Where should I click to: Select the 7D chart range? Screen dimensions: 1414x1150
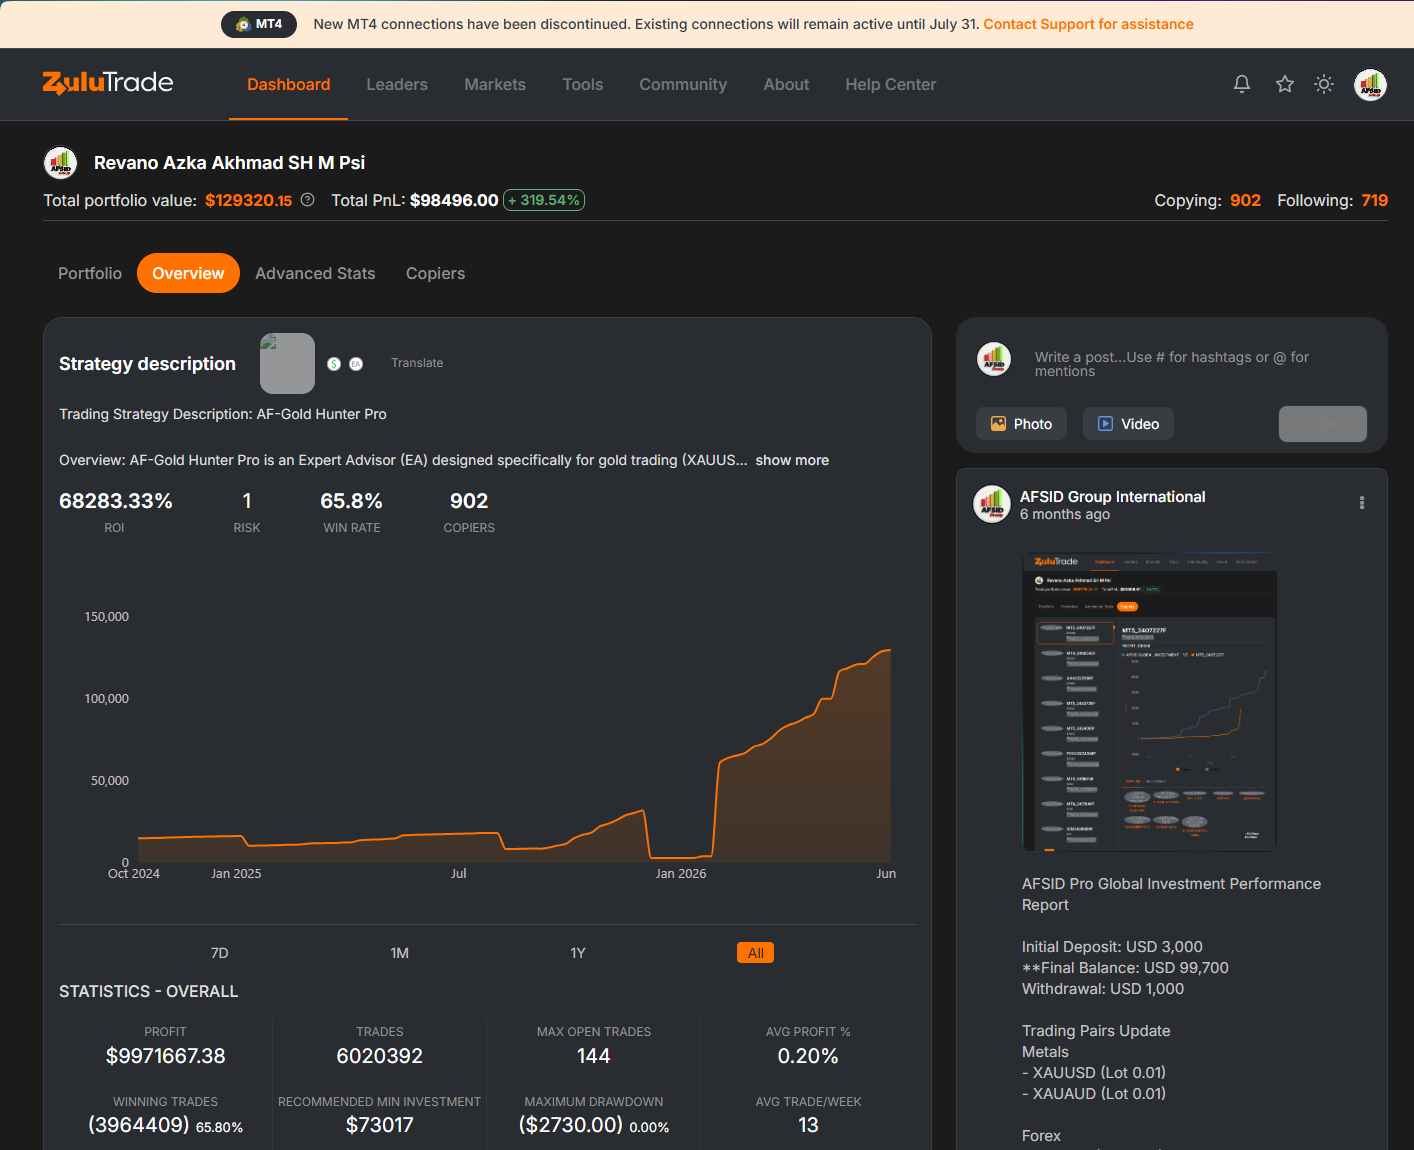click(220, 953)
